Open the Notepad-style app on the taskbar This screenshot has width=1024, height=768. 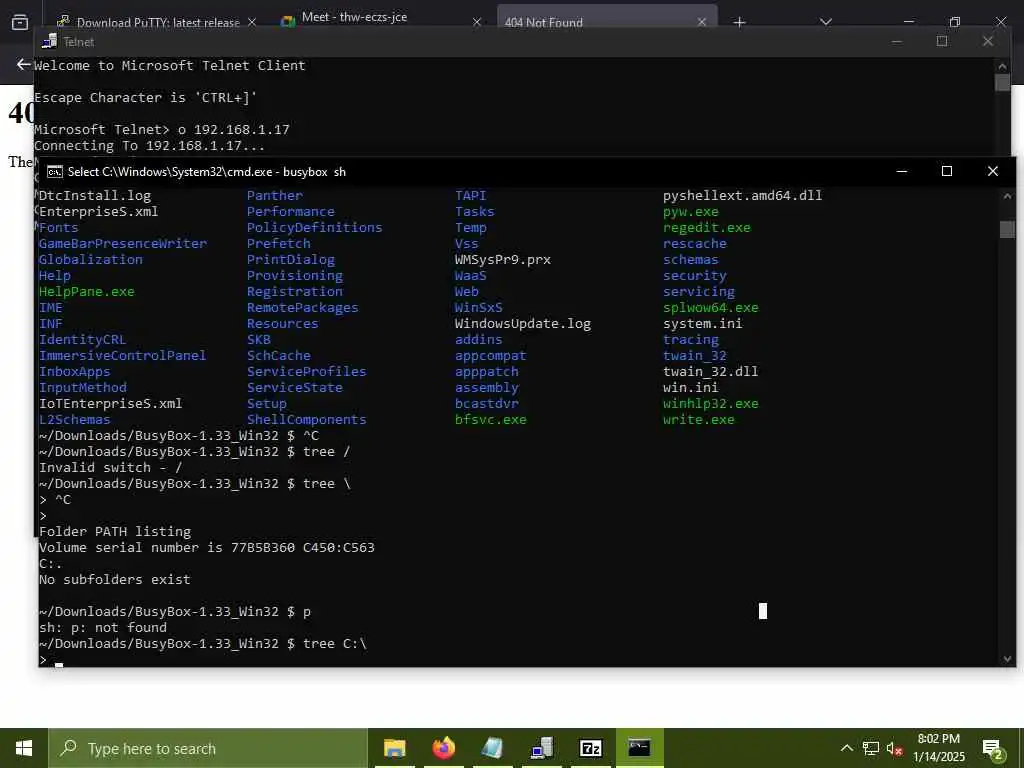click(x=492, y=748)
